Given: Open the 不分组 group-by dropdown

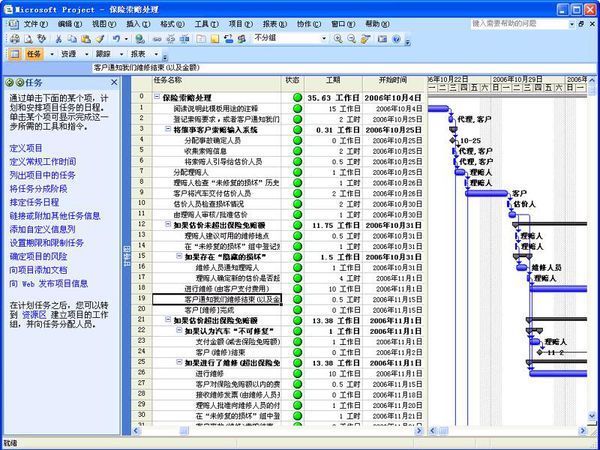Looking at the screenshot, I should click(x=324, y=38).
